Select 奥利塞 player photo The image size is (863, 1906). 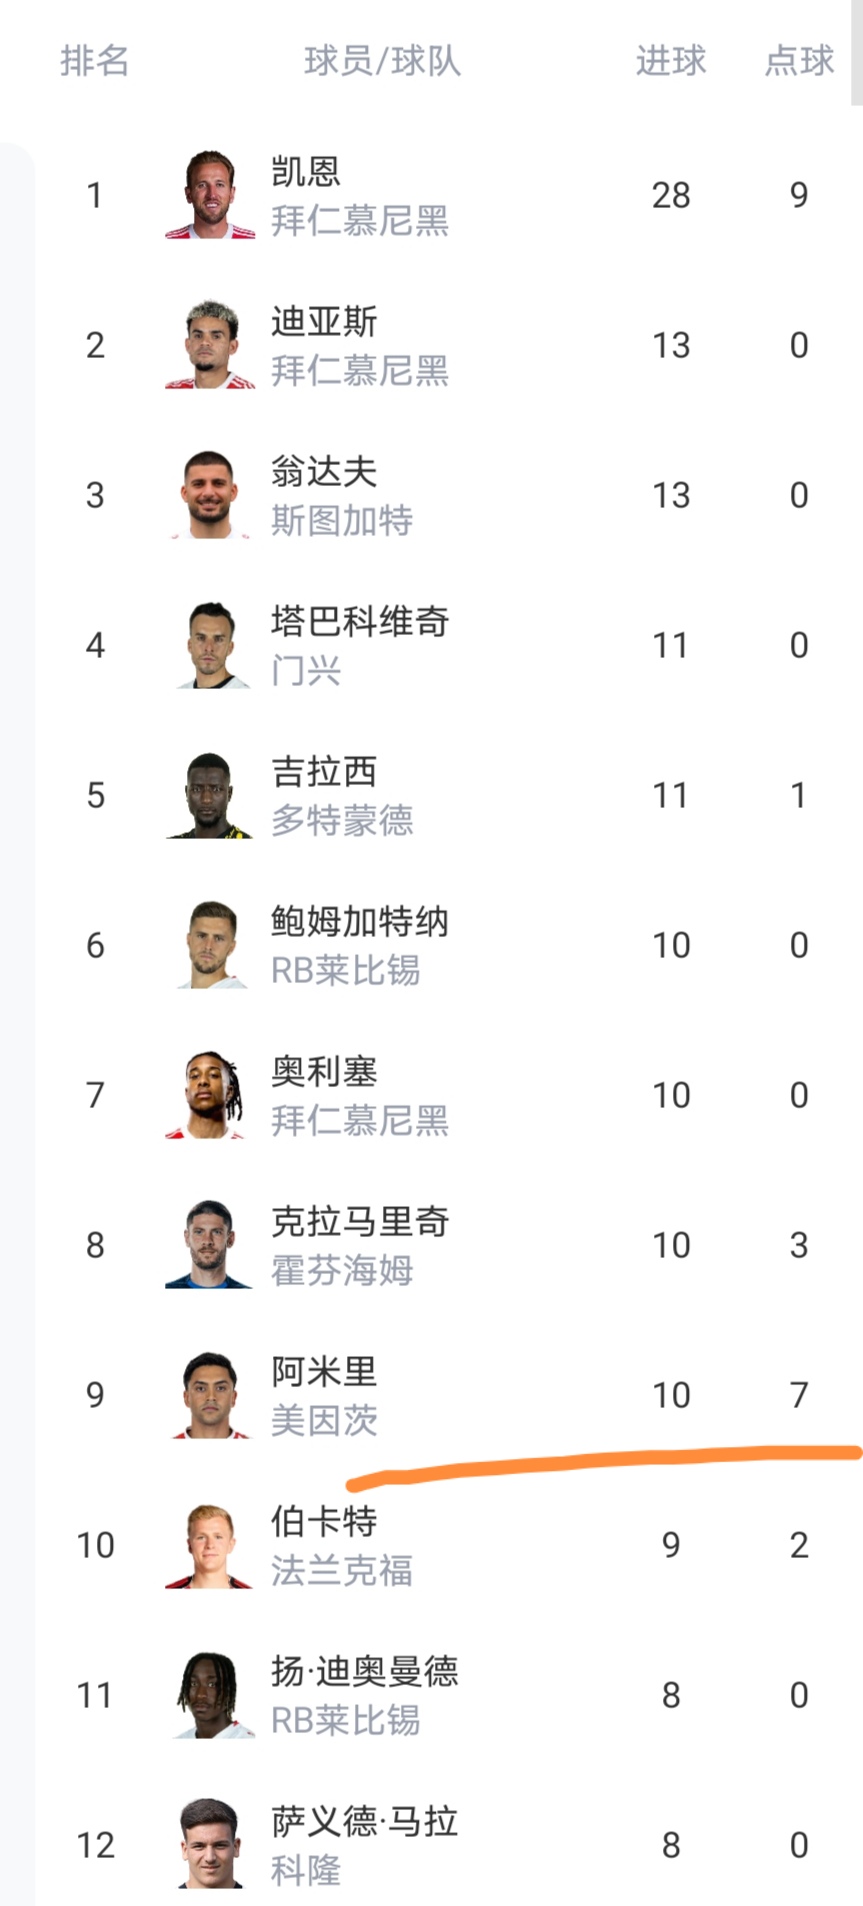[210, 1095]
